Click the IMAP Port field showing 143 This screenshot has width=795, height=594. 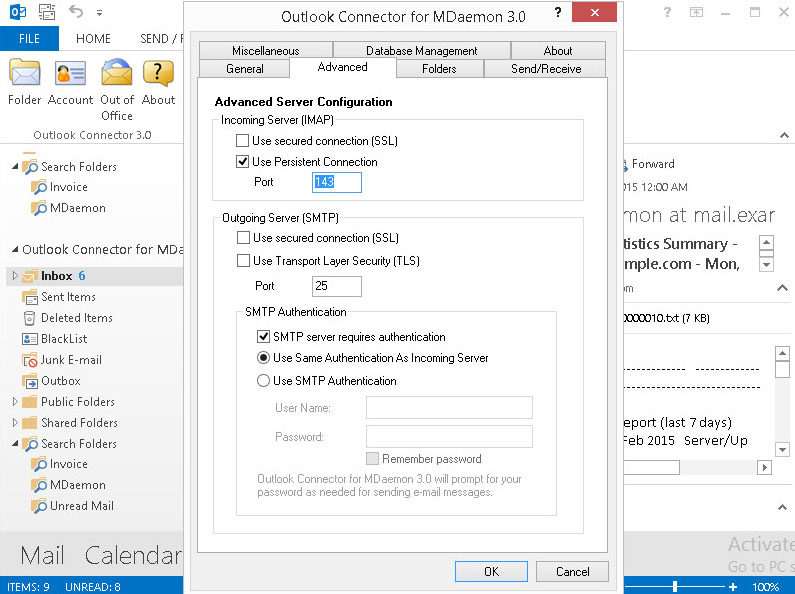337,182
